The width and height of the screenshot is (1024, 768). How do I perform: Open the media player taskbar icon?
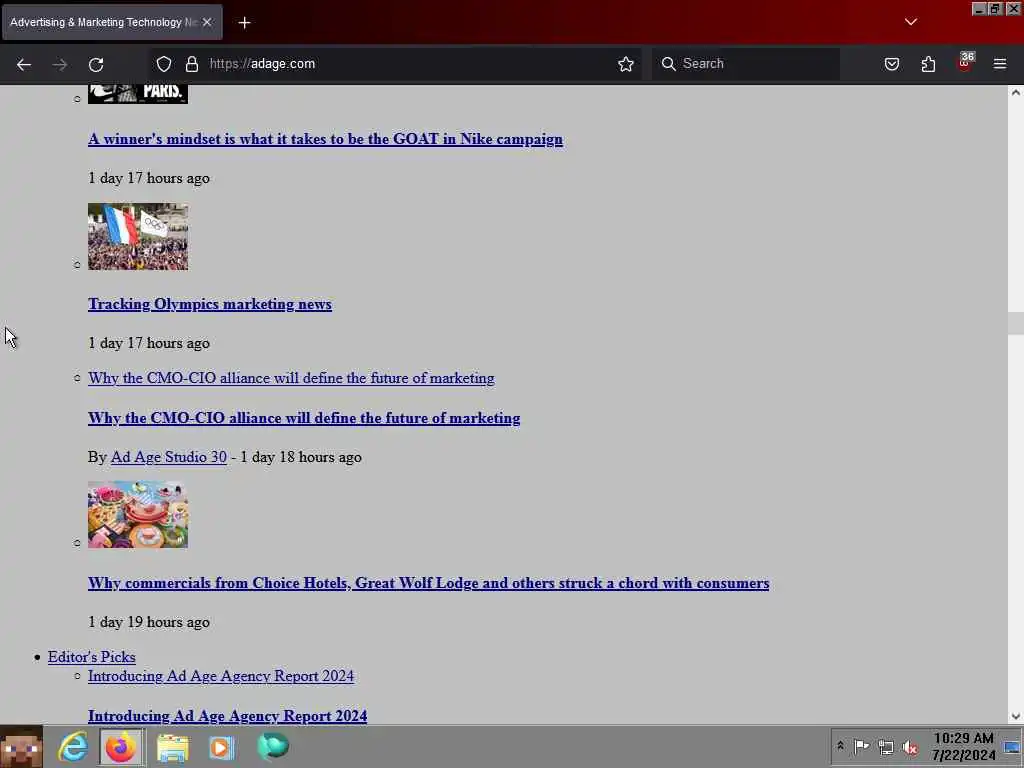(221, 748)
